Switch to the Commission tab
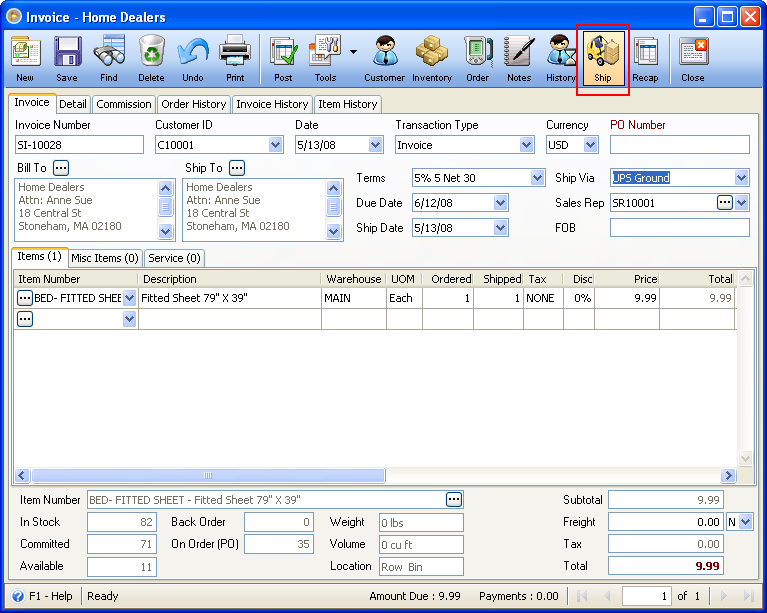The width and height of the screenshot is (767, 613). [x=124, y=104]
